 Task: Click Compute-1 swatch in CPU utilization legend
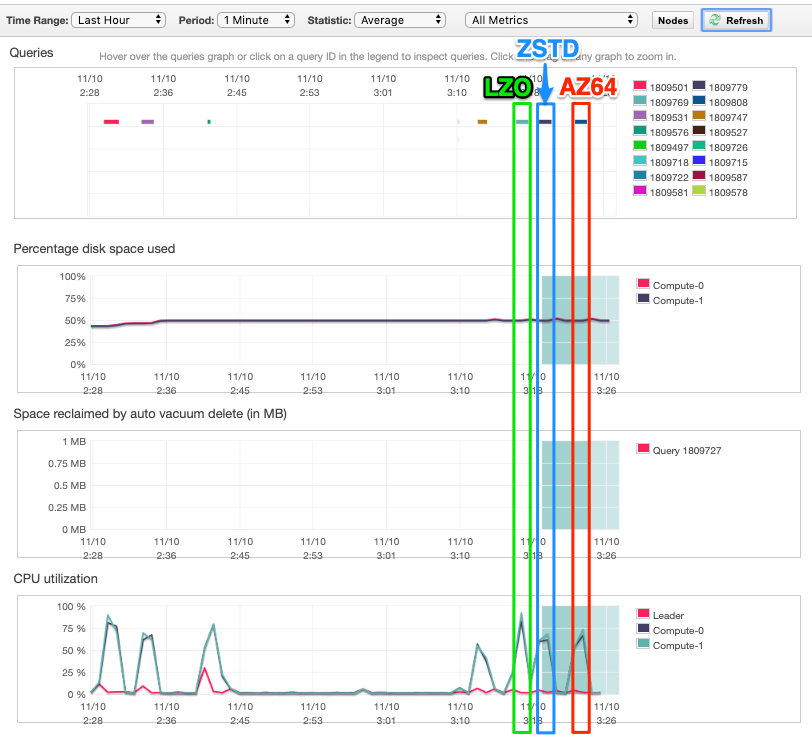[x=643, y=645]
